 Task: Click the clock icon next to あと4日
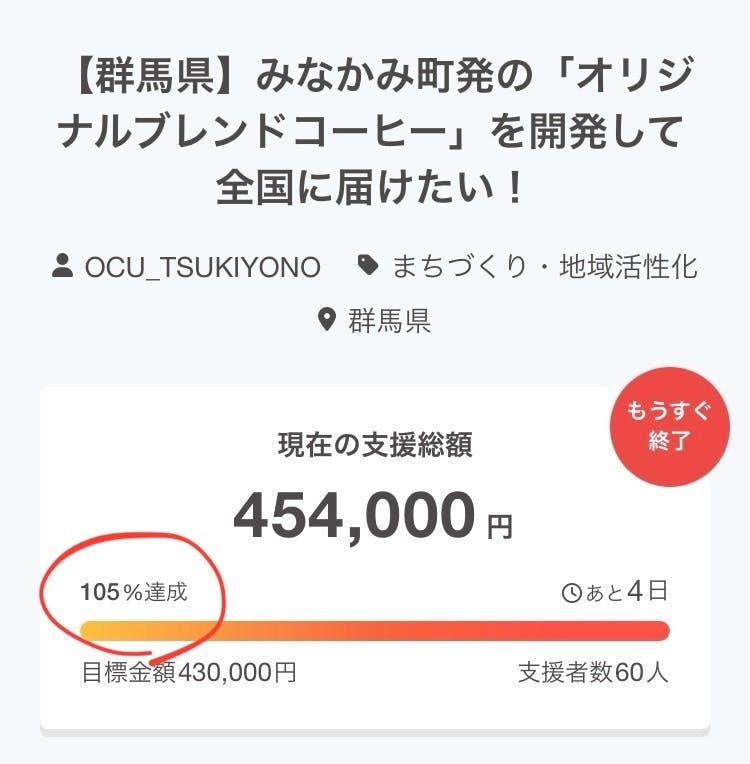(x=572, y=594)
